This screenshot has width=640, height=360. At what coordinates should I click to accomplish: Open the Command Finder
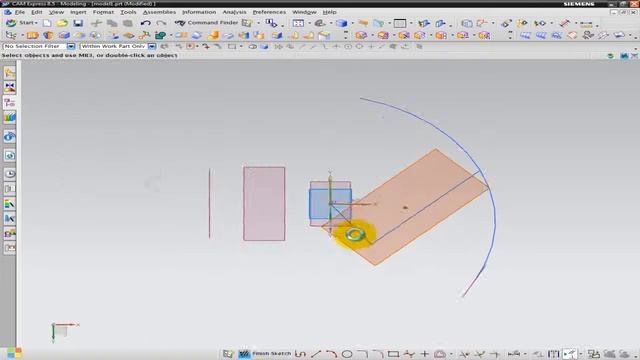207,23
